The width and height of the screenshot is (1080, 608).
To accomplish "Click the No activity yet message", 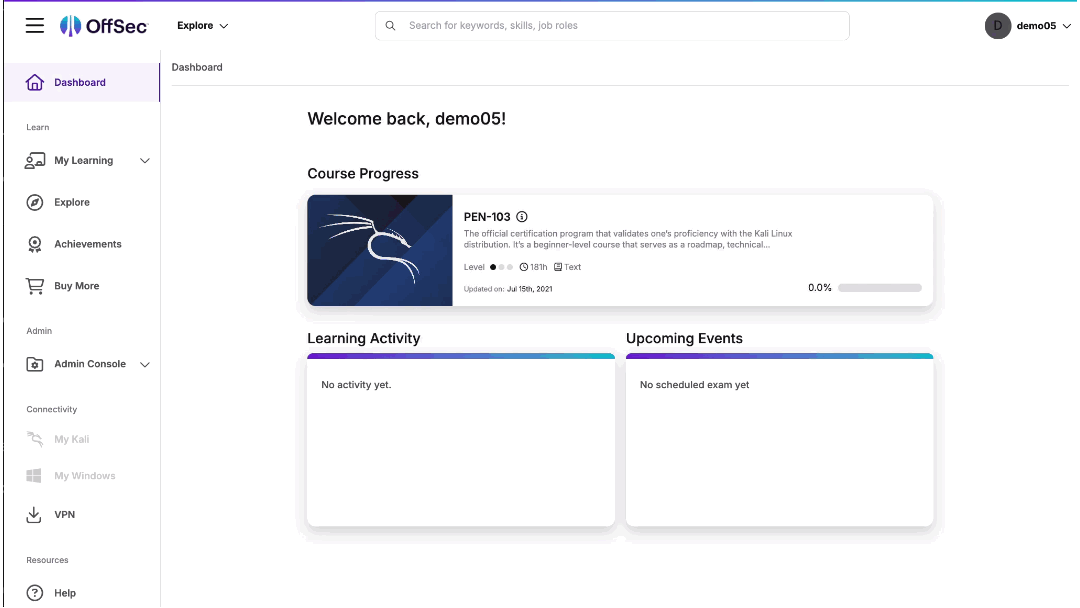I will tap(356, 385).
